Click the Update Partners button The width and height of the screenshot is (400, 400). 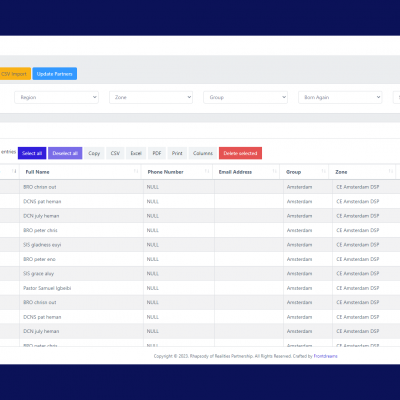click(x=55, y=74)
